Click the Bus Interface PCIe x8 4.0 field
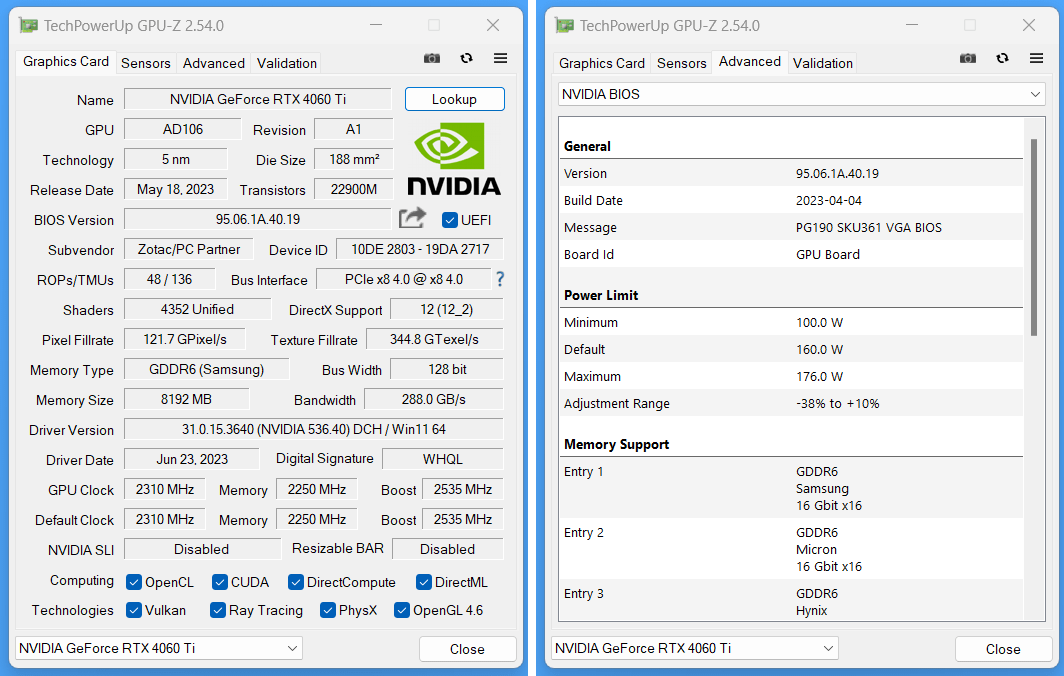Screen dimensions: 1064x676 [x=404, y=279]
